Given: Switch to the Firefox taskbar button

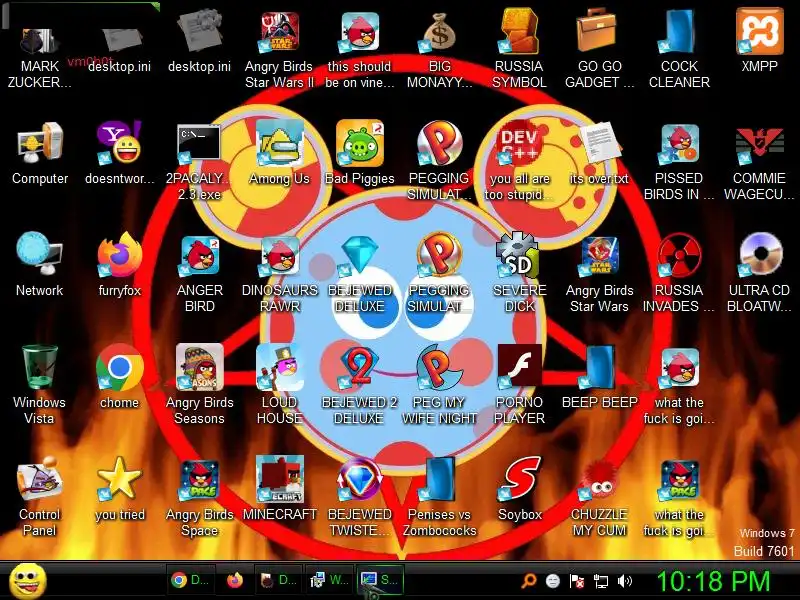Looking at the screenshot, I should (235, 580).
